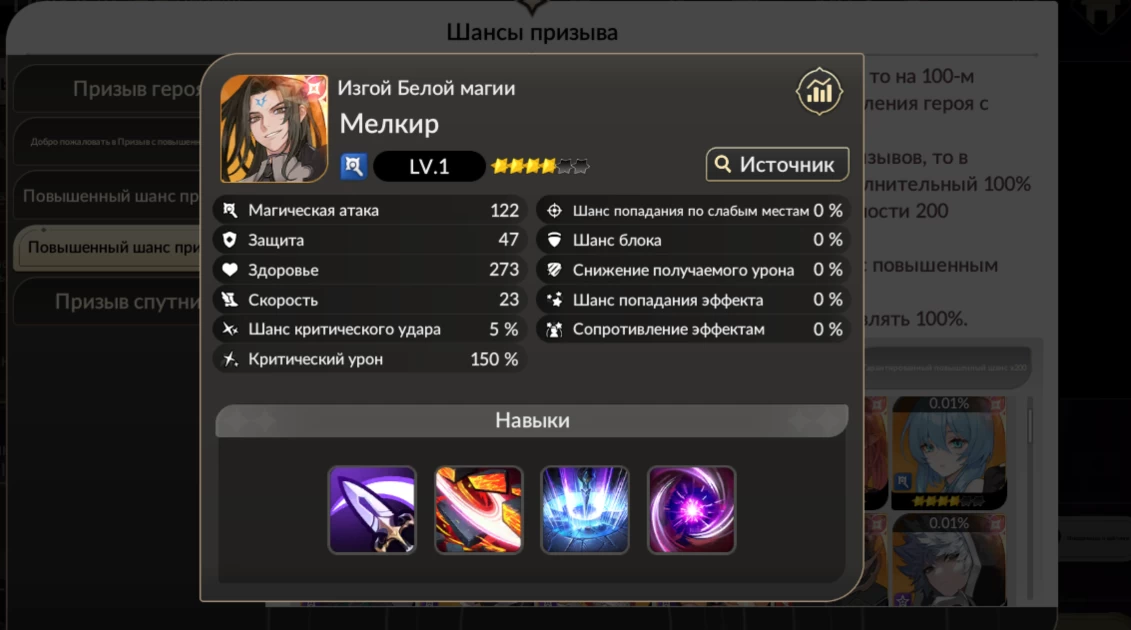Select the highlighted Повышенный шанс призыва tab

click(x=108, y=248)
